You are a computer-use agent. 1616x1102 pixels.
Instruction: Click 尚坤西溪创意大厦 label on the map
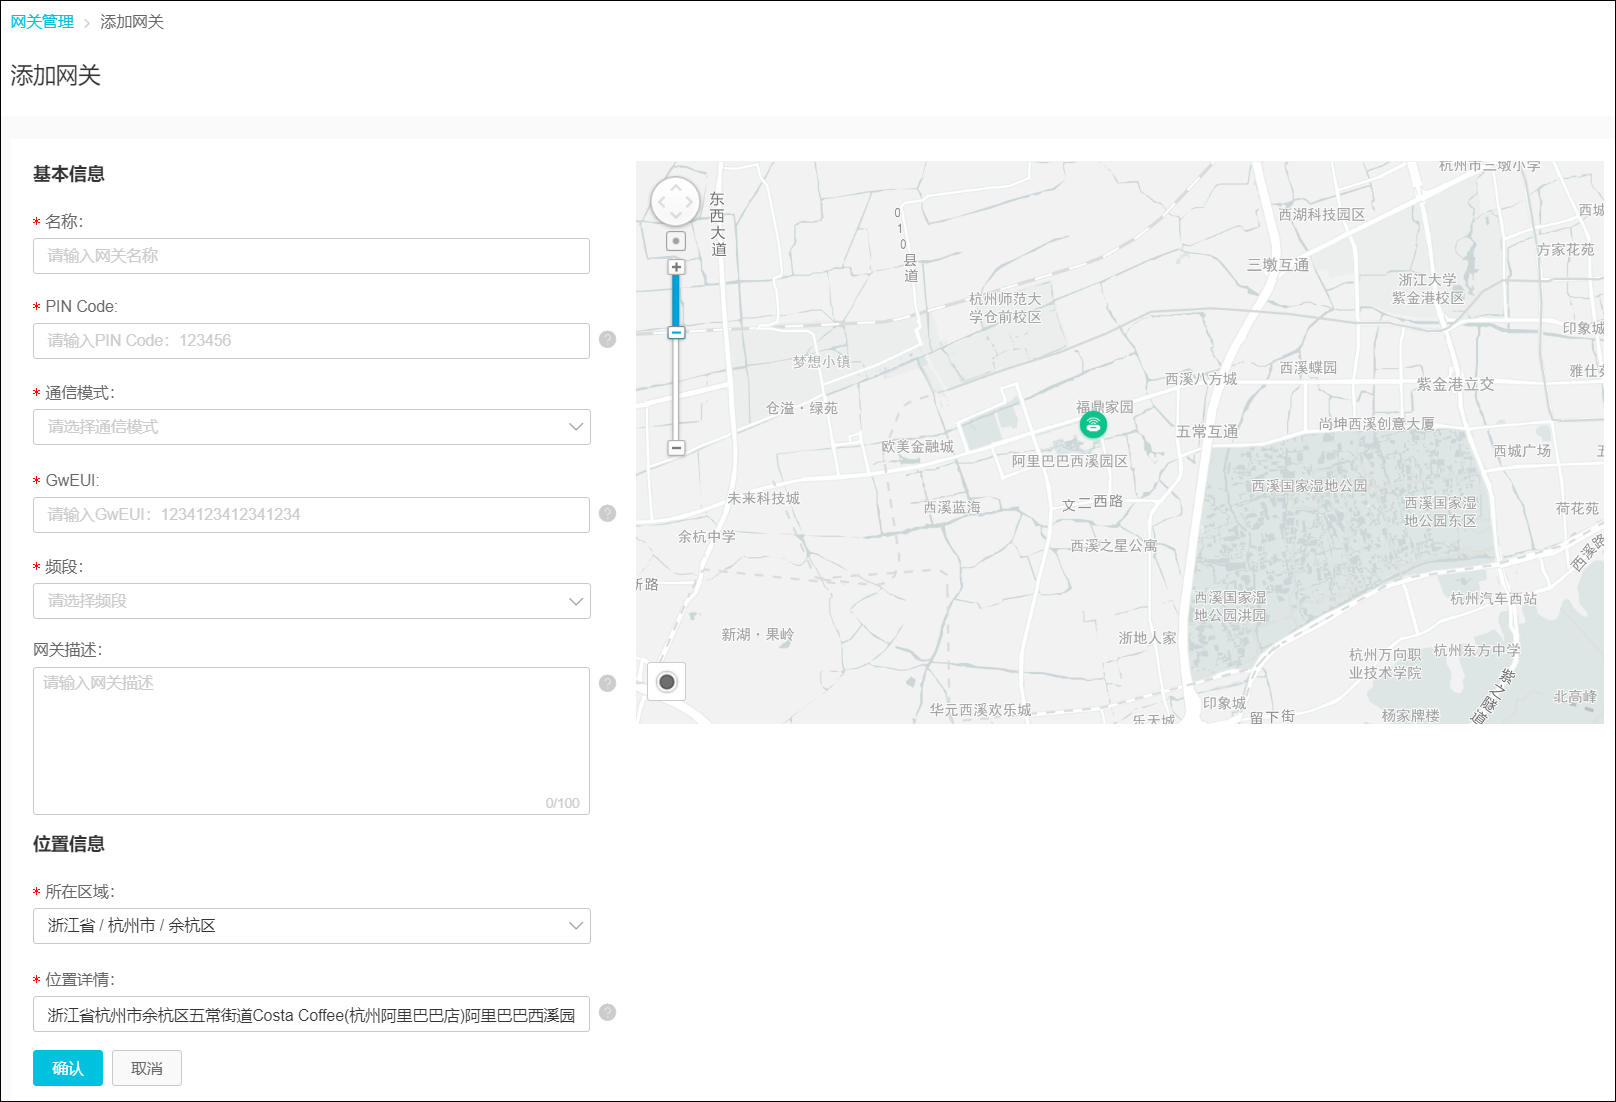tap(1376, 424)
